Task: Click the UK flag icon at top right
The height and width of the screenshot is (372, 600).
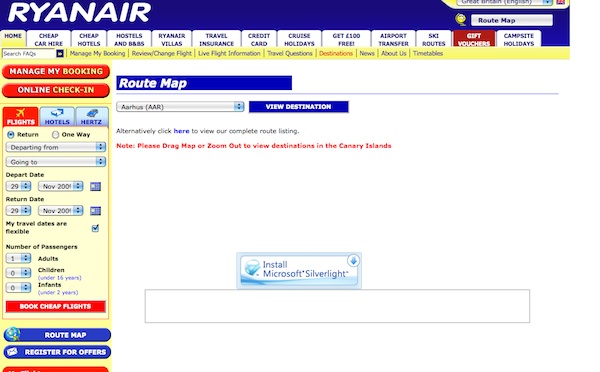Action: click(560, 2)
